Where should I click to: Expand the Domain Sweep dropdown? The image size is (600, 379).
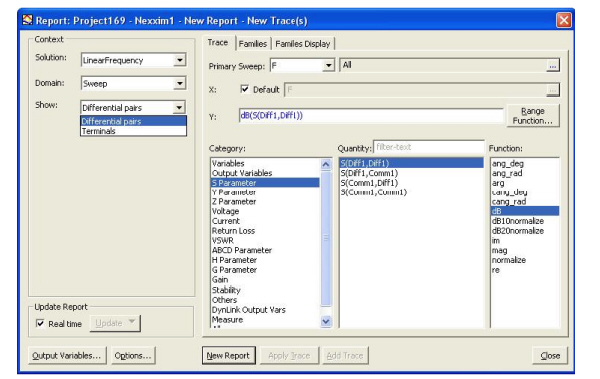point(179,83)
